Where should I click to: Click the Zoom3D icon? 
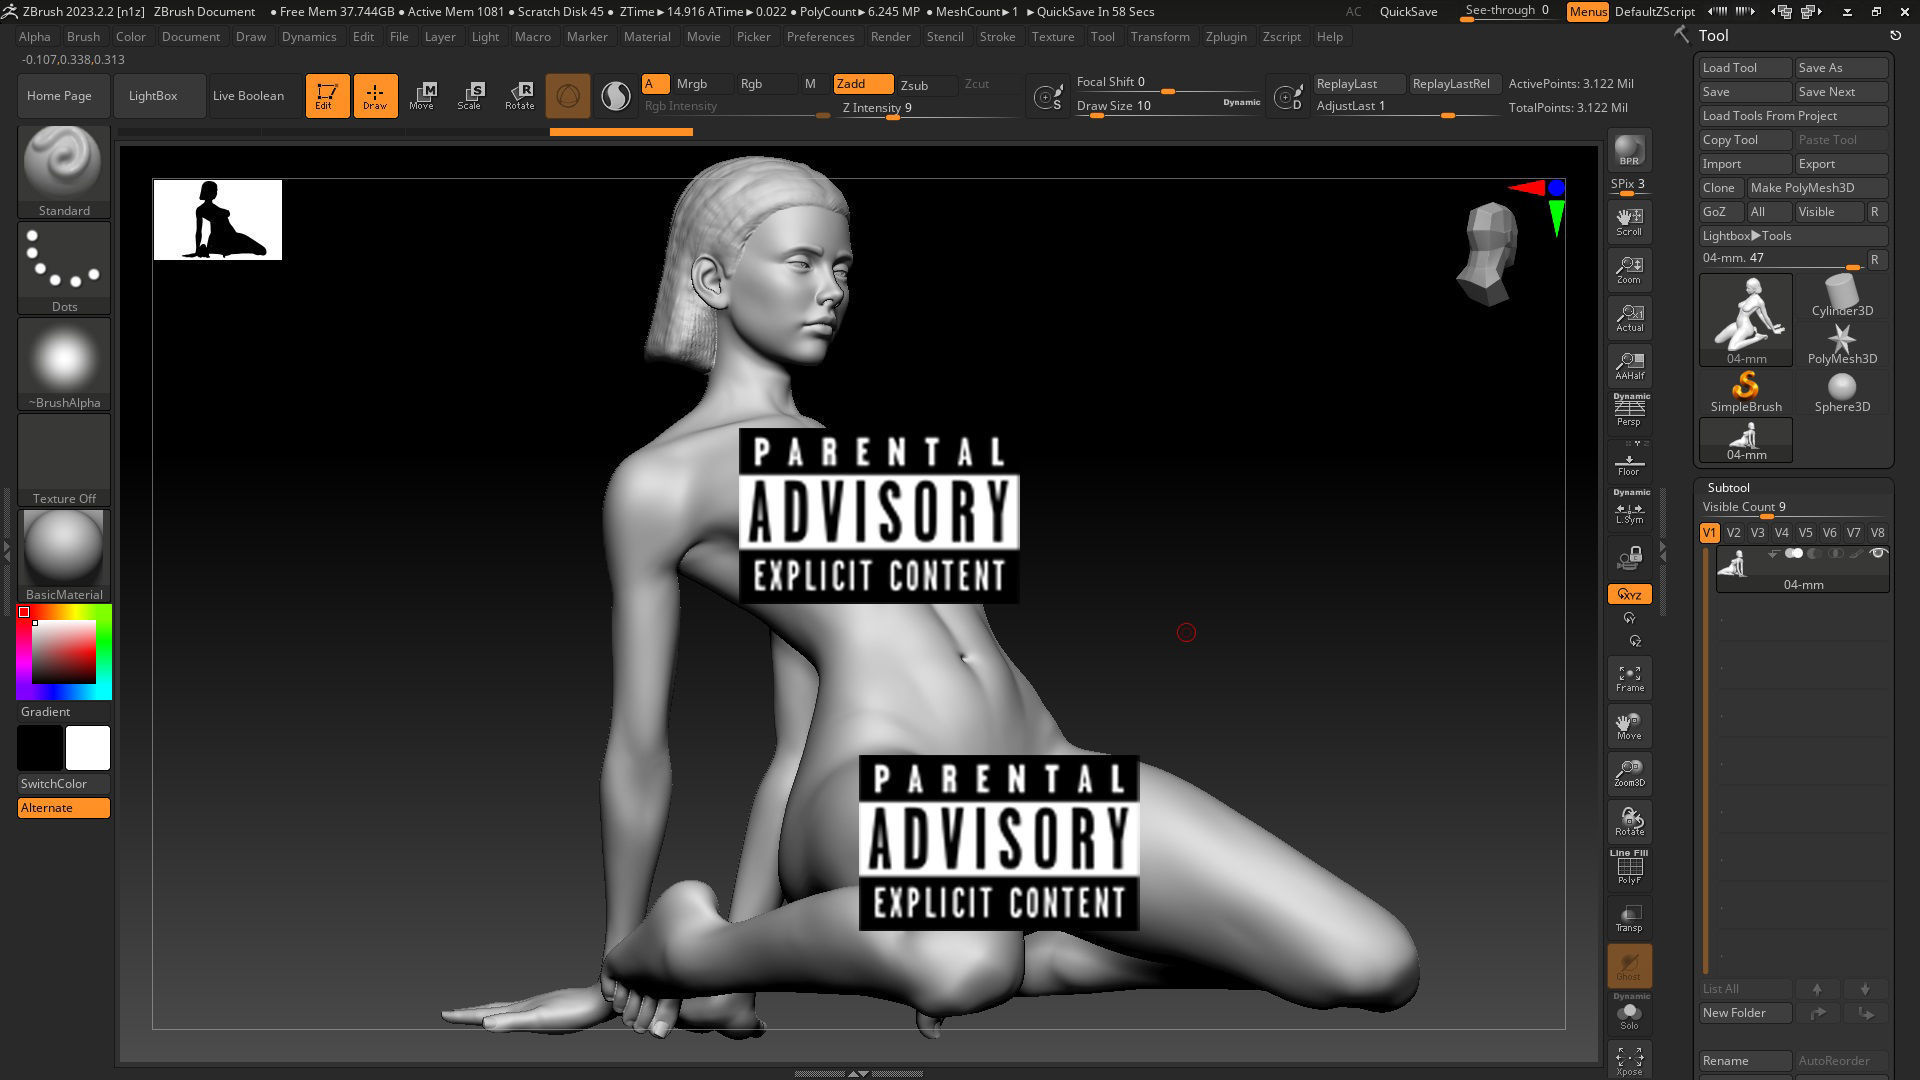(x=1629, y=773)
